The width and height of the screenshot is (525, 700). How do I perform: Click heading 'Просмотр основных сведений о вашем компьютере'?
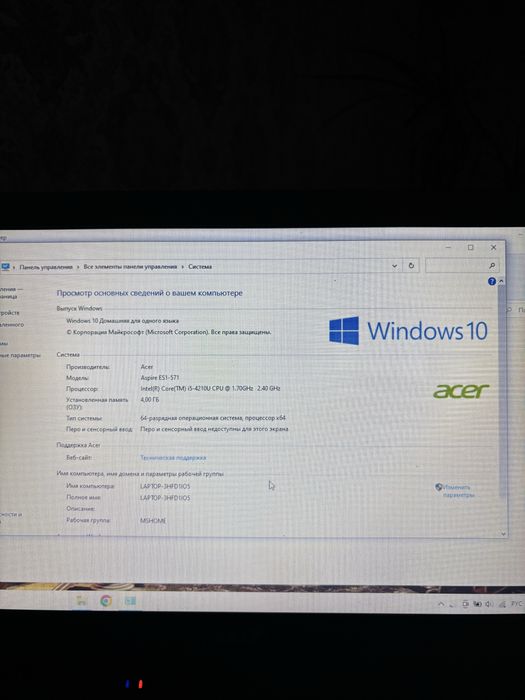pyautogui.click(x=150, y=293)
